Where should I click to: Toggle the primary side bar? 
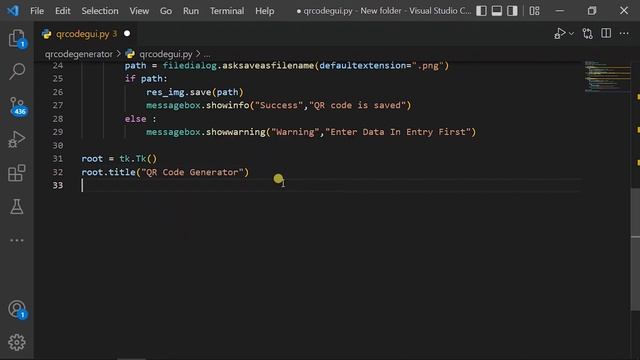point(481,11)
